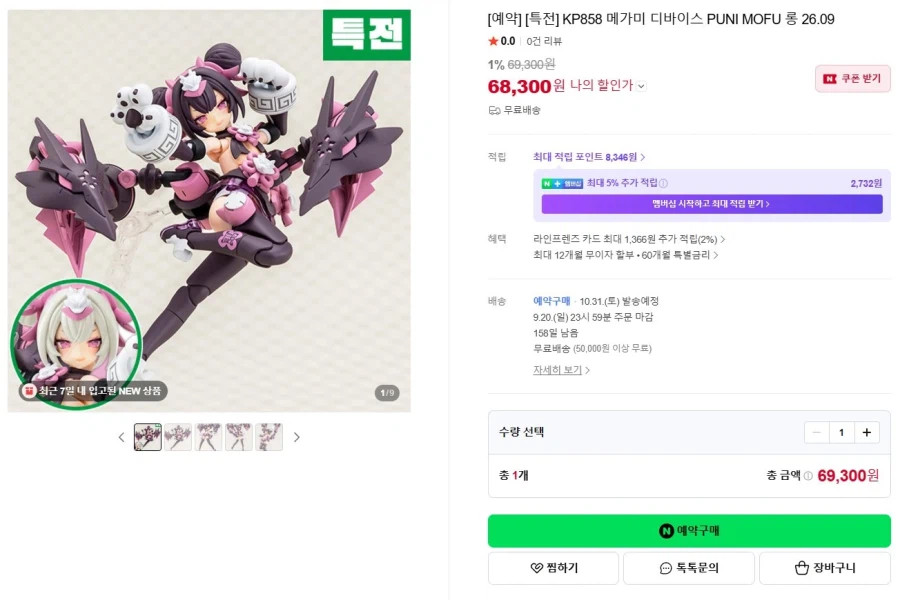The image size is (900, 600).
Task: Click the 쿠폰 받기 coupon button
Action: click(852, 78)
